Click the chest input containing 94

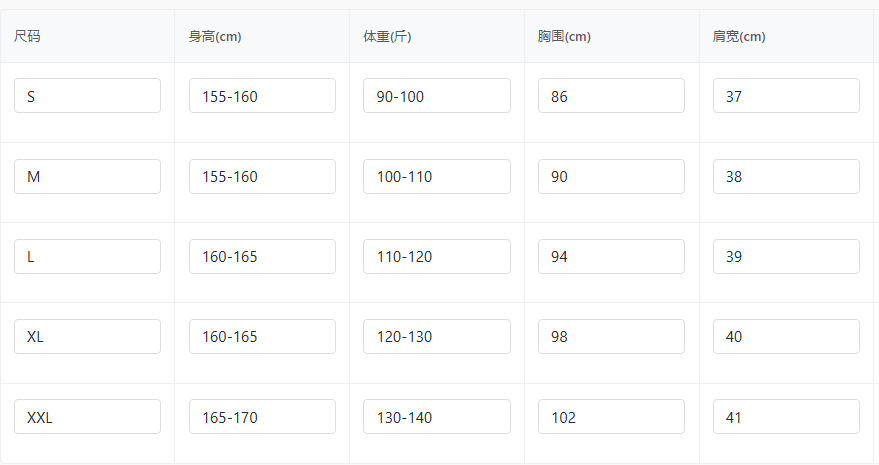[x=611, y=256]
